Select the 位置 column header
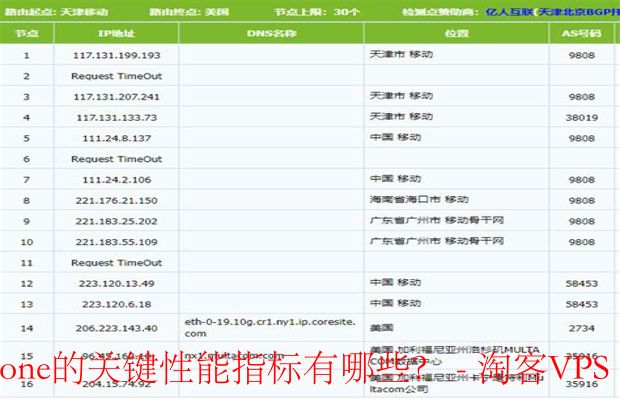The height and width of the screenshot is (400, 620). (x=456, y=33)
